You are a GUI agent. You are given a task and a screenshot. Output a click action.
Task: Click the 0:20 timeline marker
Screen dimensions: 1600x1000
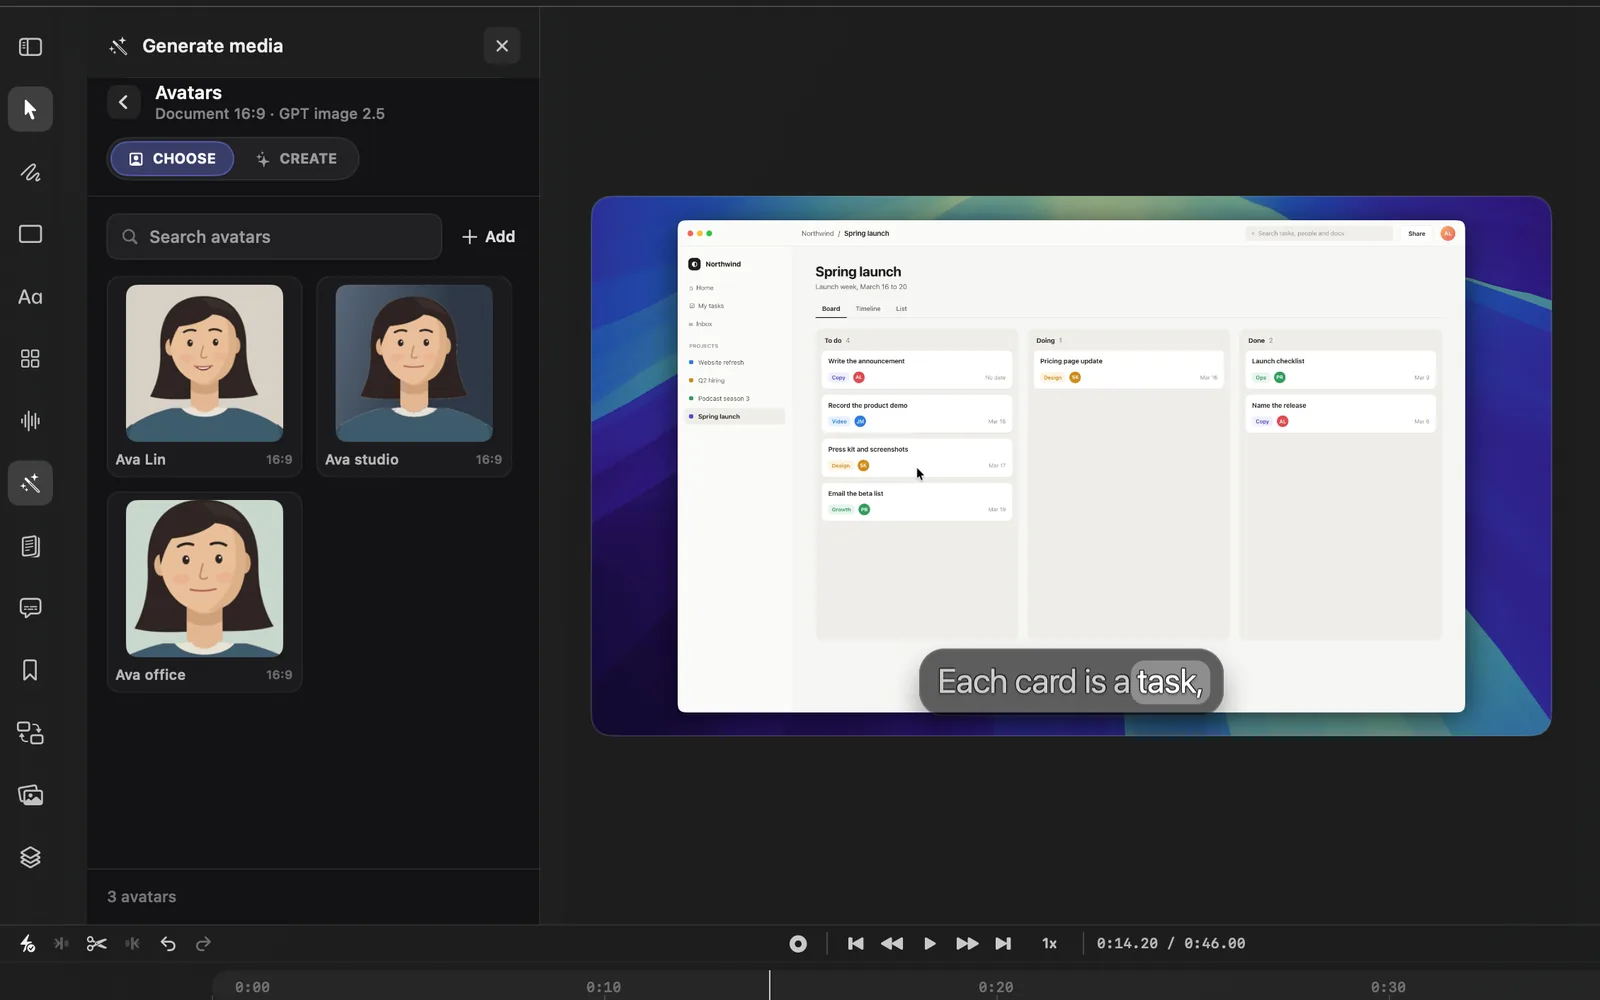tap(996, 987)
